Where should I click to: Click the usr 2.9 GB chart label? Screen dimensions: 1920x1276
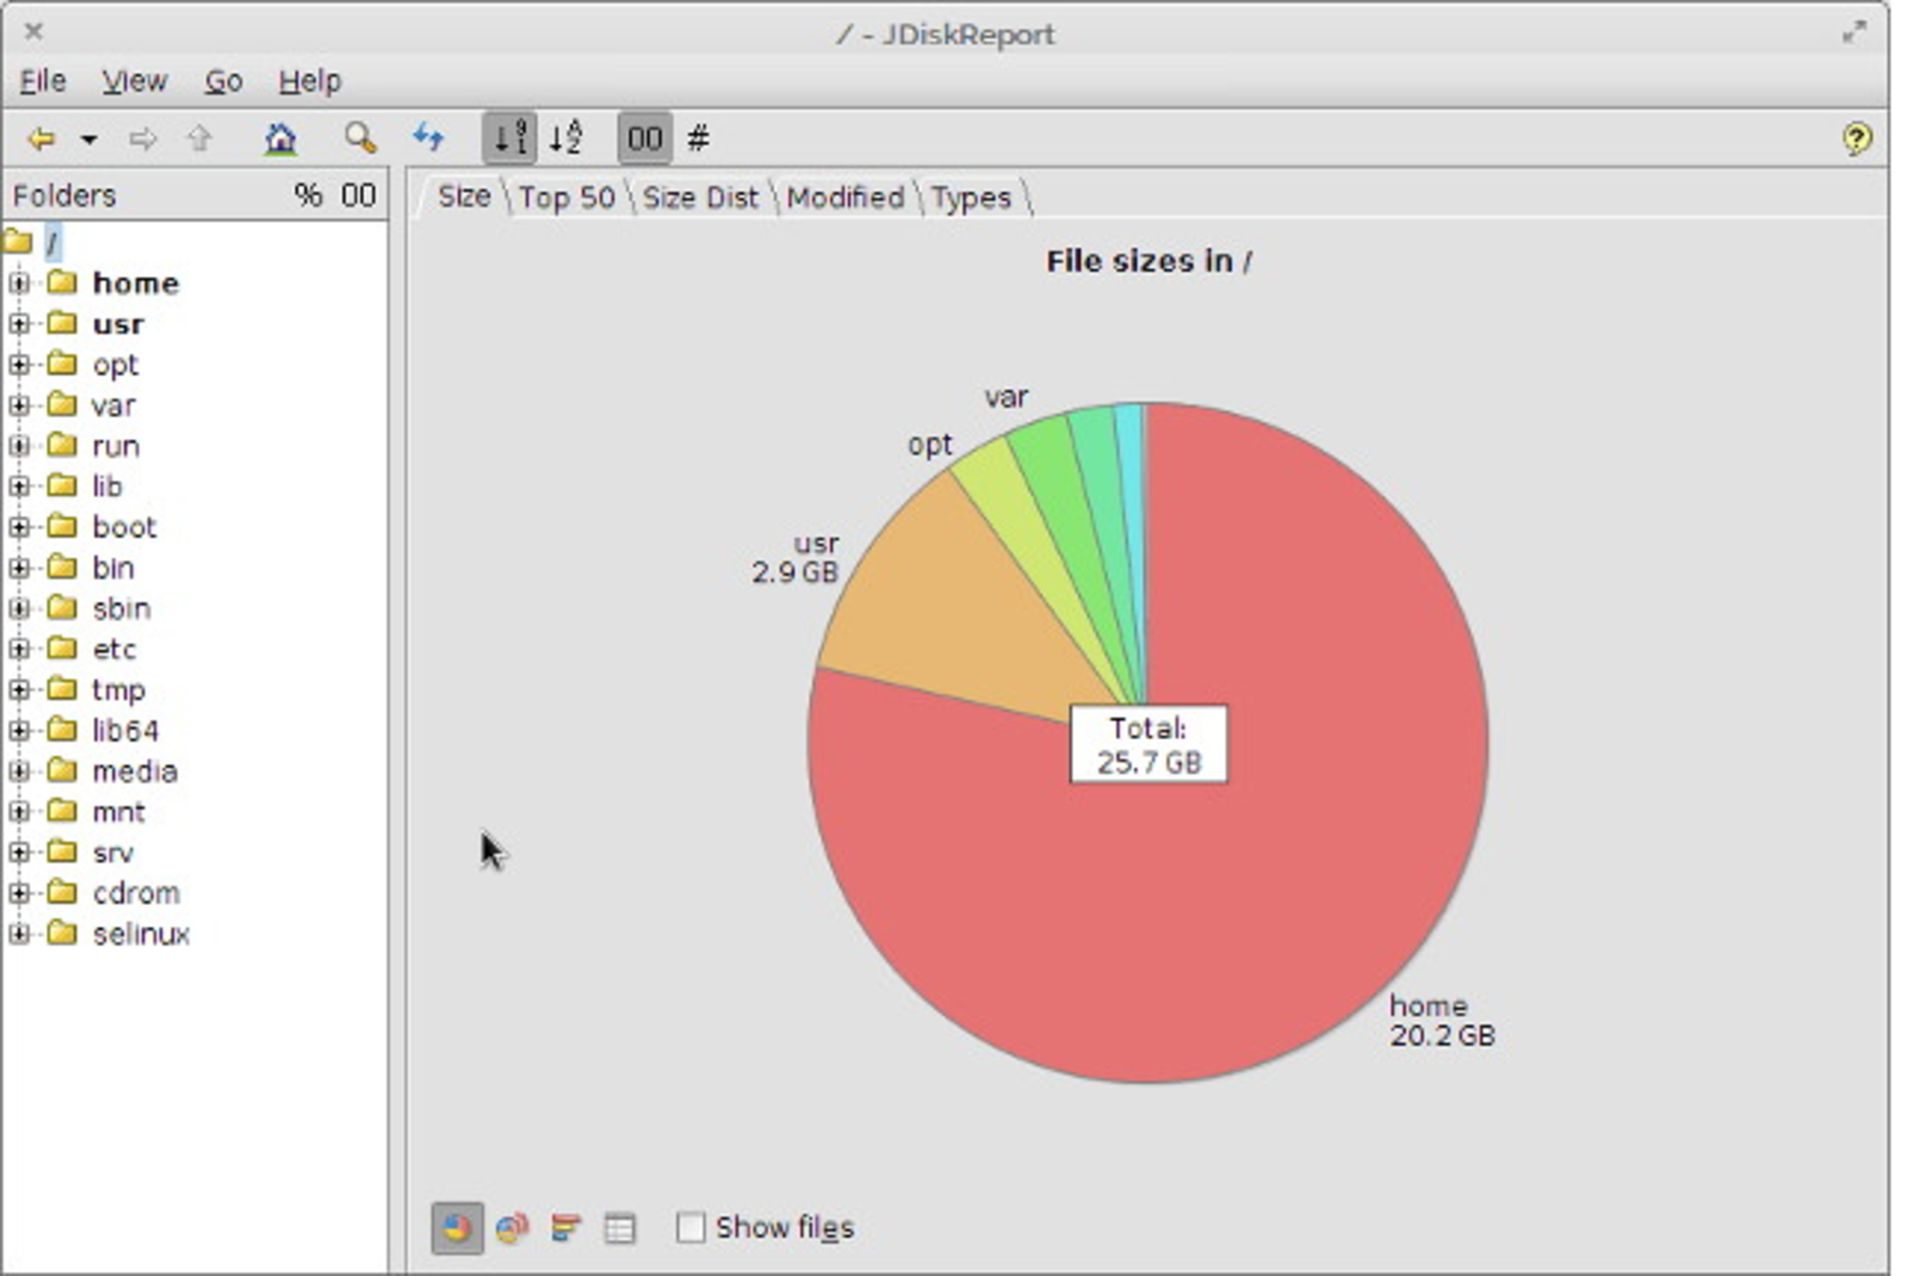point(796,558)
